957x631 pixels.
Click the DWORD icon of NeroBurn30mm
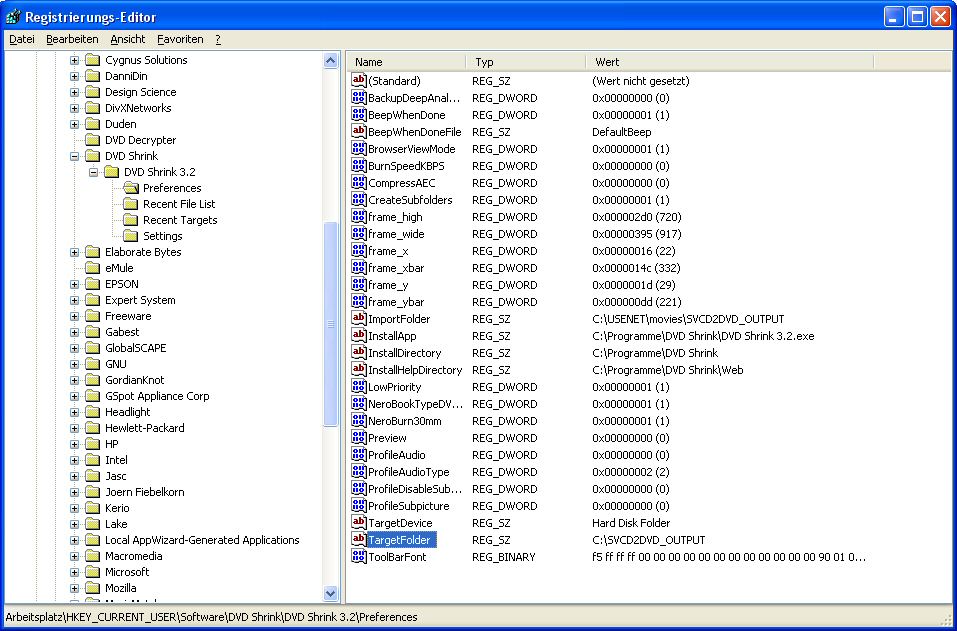click(x=359, y=421)
